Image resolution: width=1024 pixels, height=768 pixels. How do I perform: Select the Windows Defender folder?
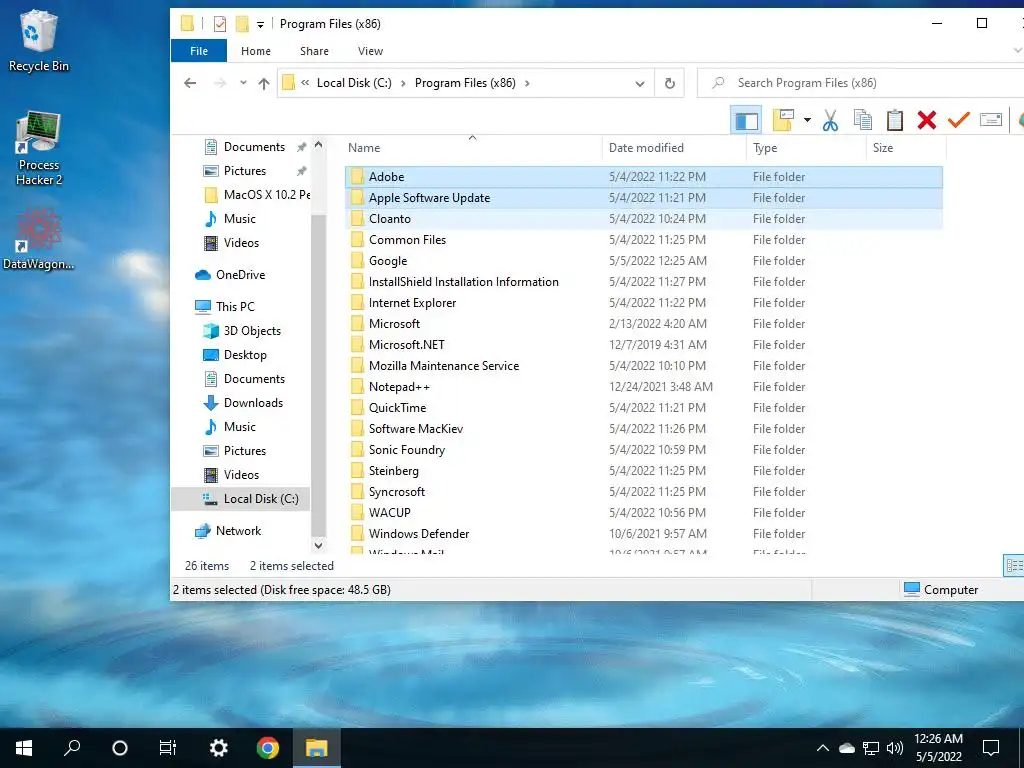pyautogui.click(x=643, y=534)
